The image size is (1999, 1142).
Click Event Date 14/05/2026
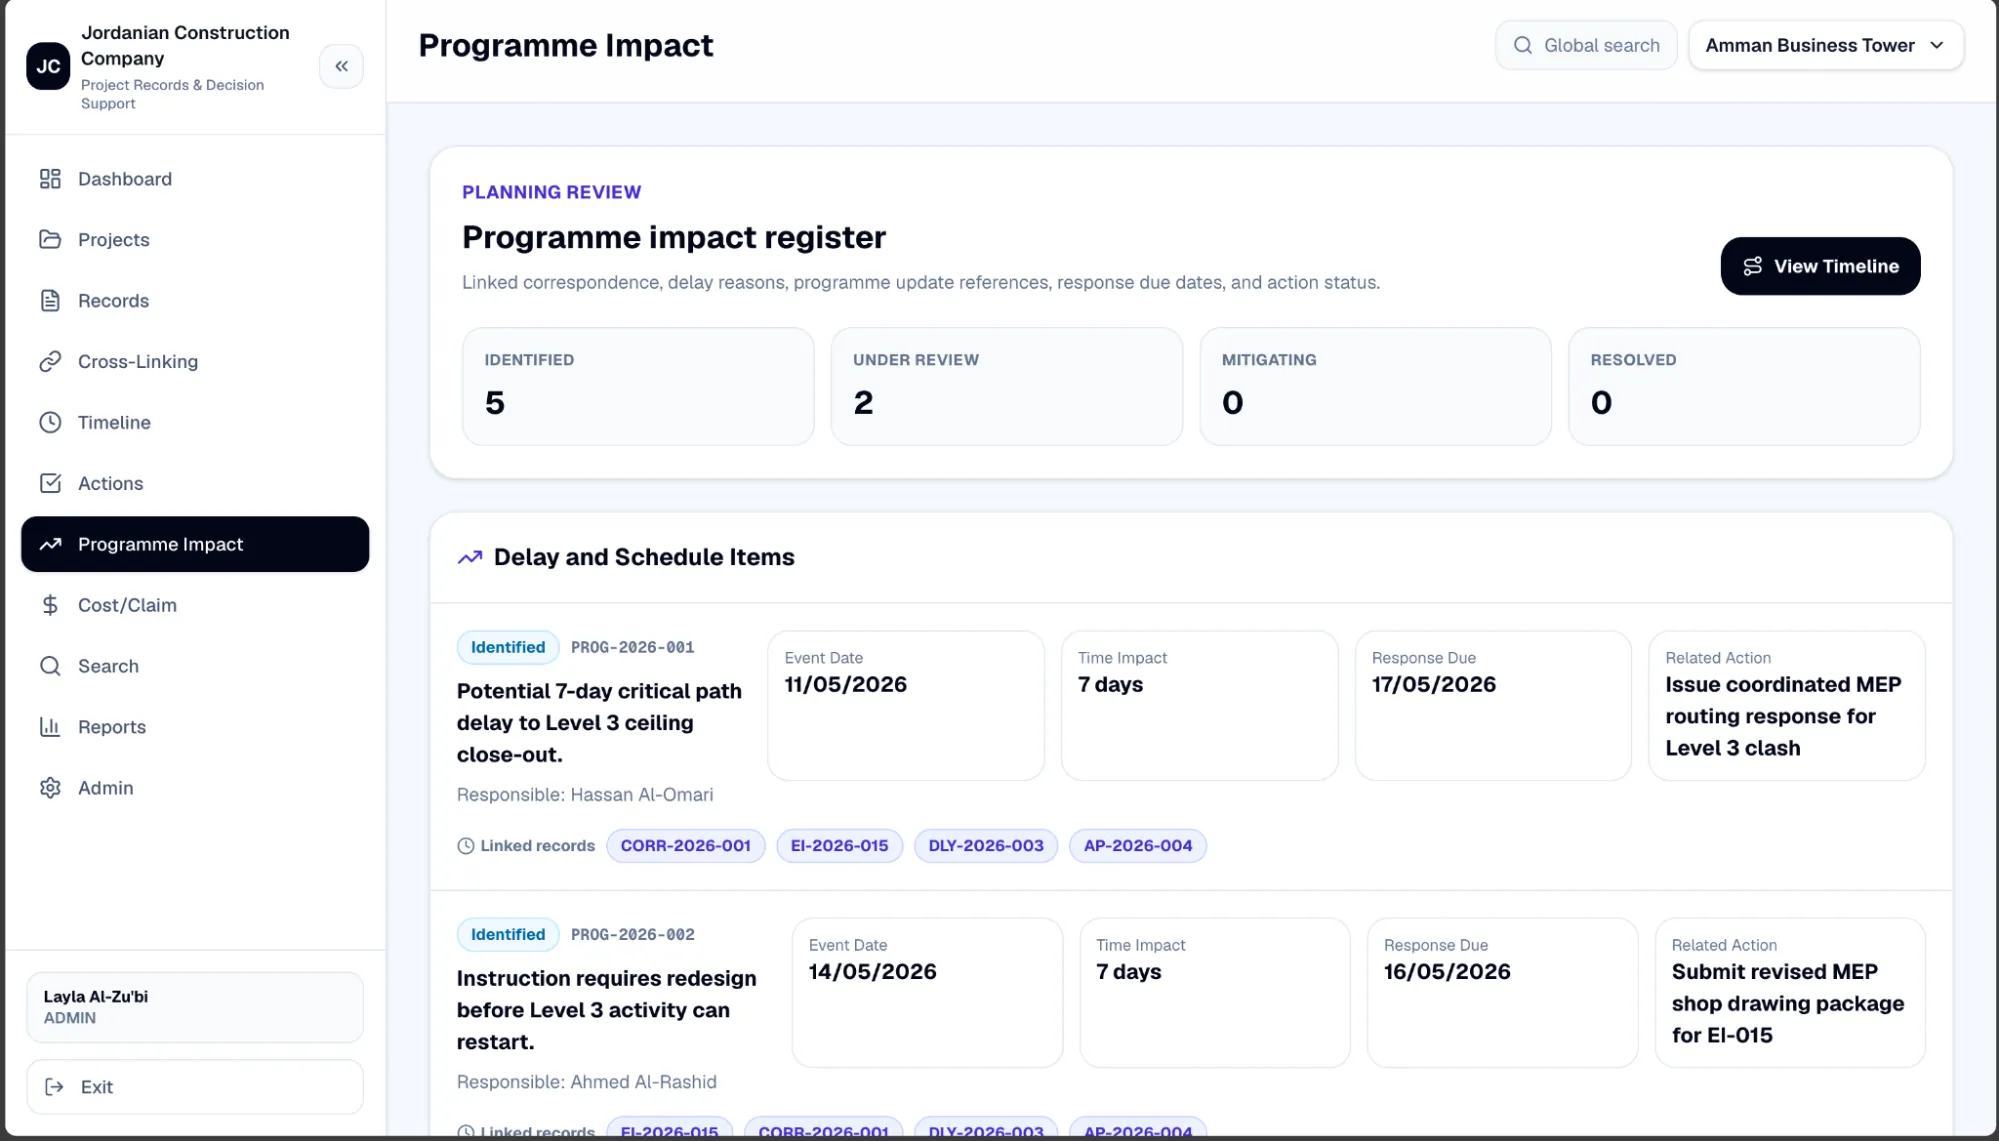tap(927, 993)
